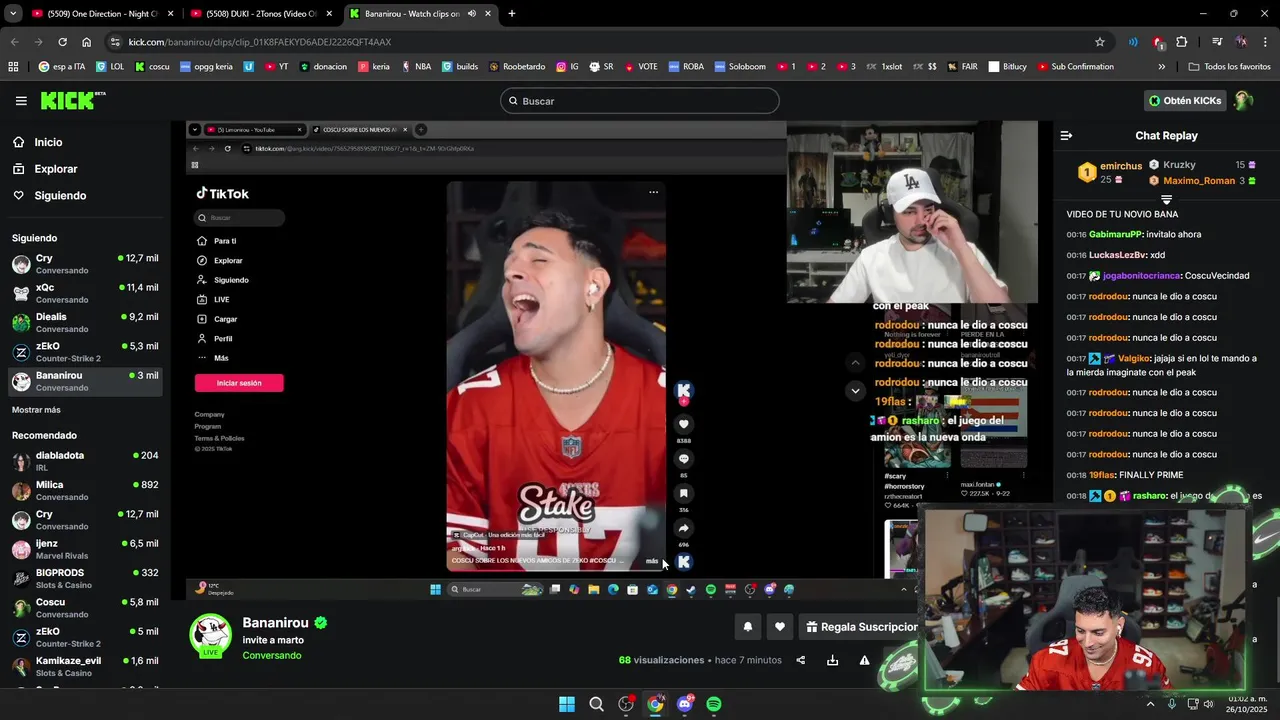The width and height of the screenshot is (1280, 720).
Task: Open the Todos los favoritos folder
Action: [1229, 67]
